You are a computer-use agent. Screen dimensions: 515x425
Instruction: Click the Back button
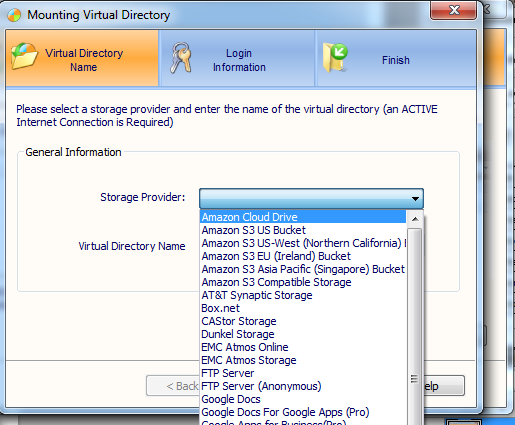tap(173, 386)
